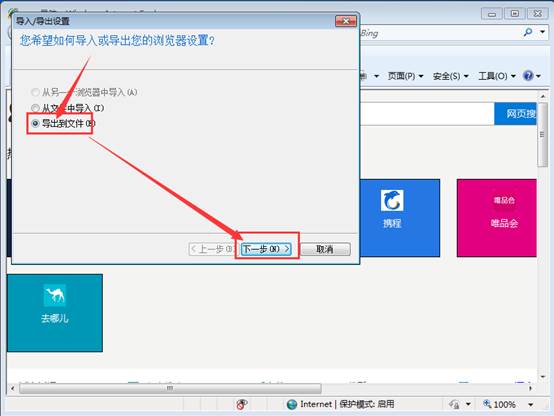
Task: Expand the search provider dropdown arrow
Action: pyautogui.click(x=542, y=32)
